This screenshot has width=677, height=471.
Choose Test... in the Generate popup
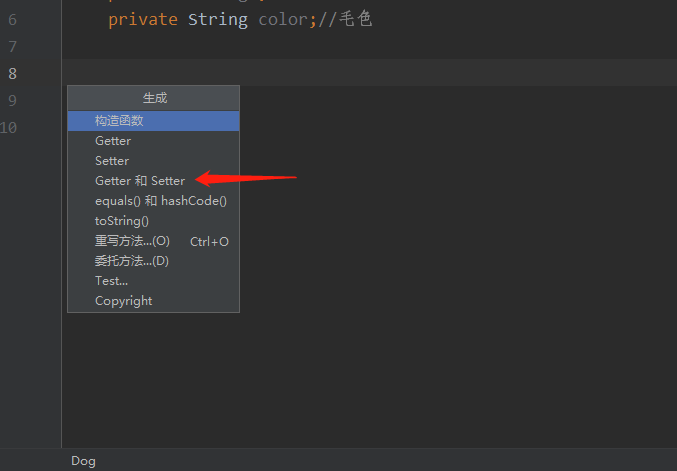pos(111,281)
